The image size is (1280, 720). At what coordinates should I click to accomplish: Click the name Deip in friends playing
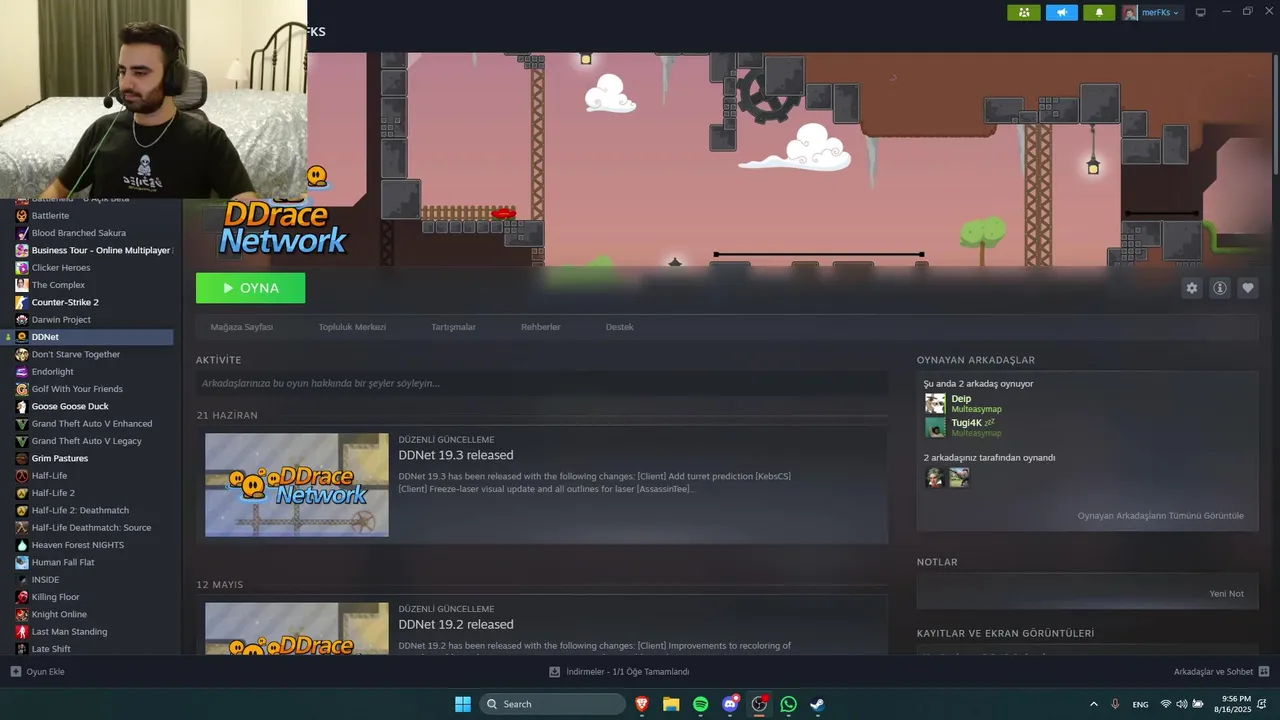pyautogui.click(x=961, y=399)
